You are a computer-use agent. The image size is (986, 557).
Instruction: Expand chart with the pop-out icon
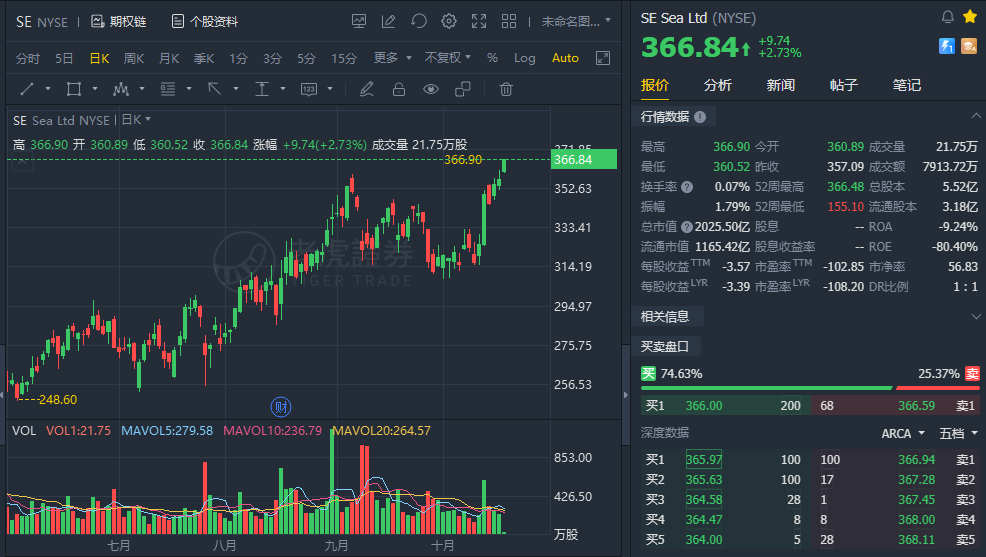[603, 58]
